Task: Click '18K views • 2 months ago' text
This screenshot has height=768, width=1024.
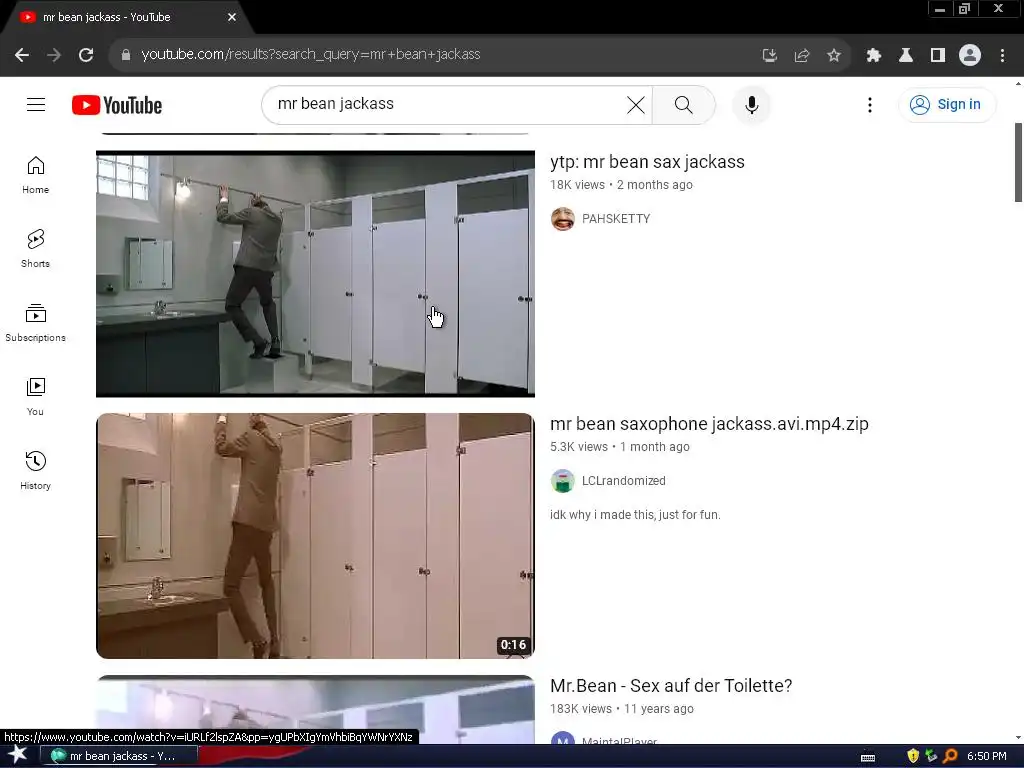Action: (621, 185)
